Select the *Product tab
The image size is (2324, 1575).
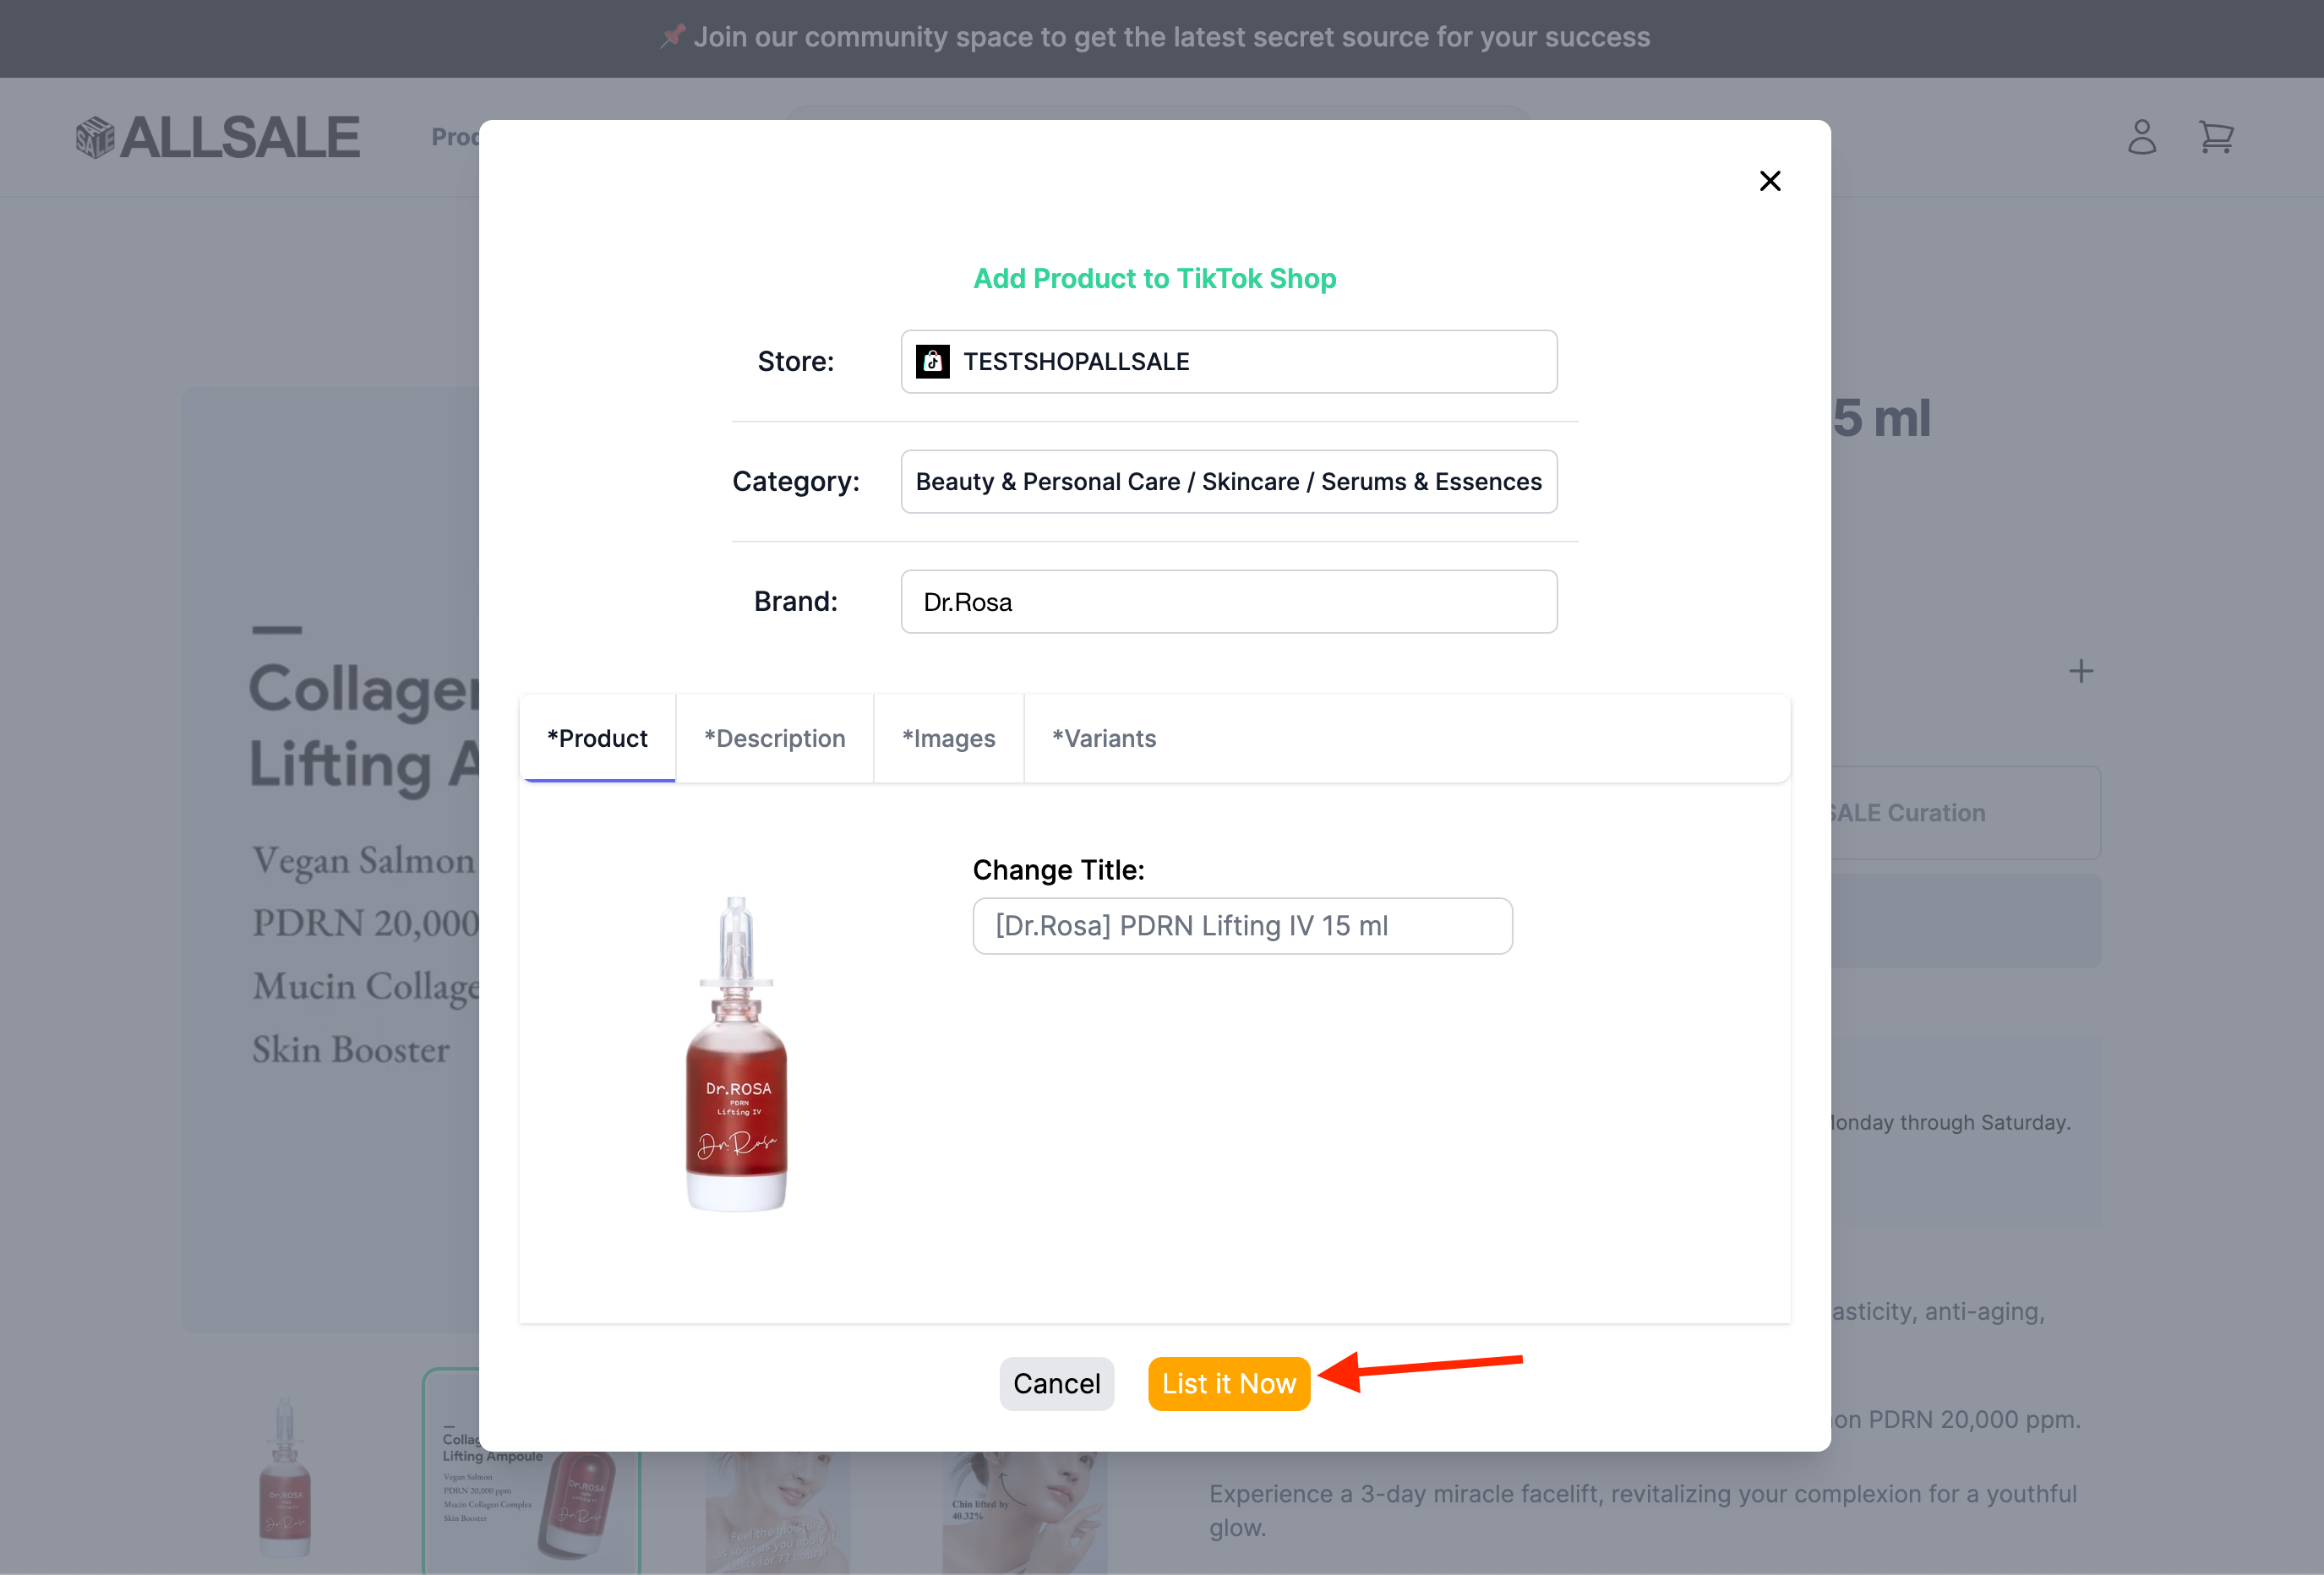[x=597, y=738]
